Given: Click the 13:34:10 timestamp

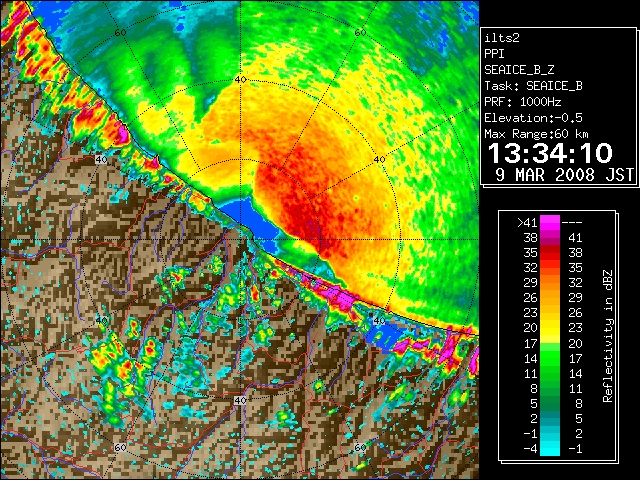Looking at the screenshot, I should (550, 153).
